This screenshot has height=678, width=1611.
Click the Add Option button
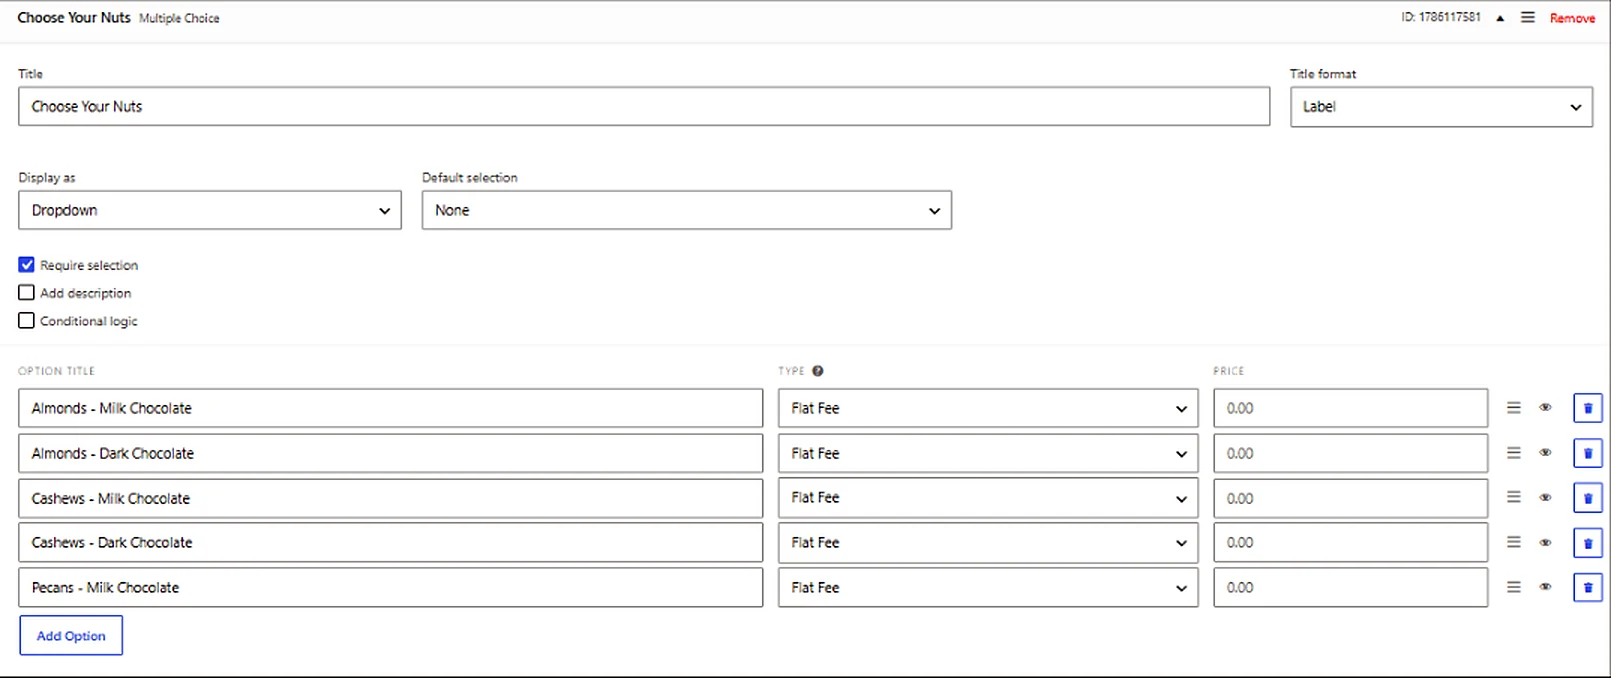(71, 636)
